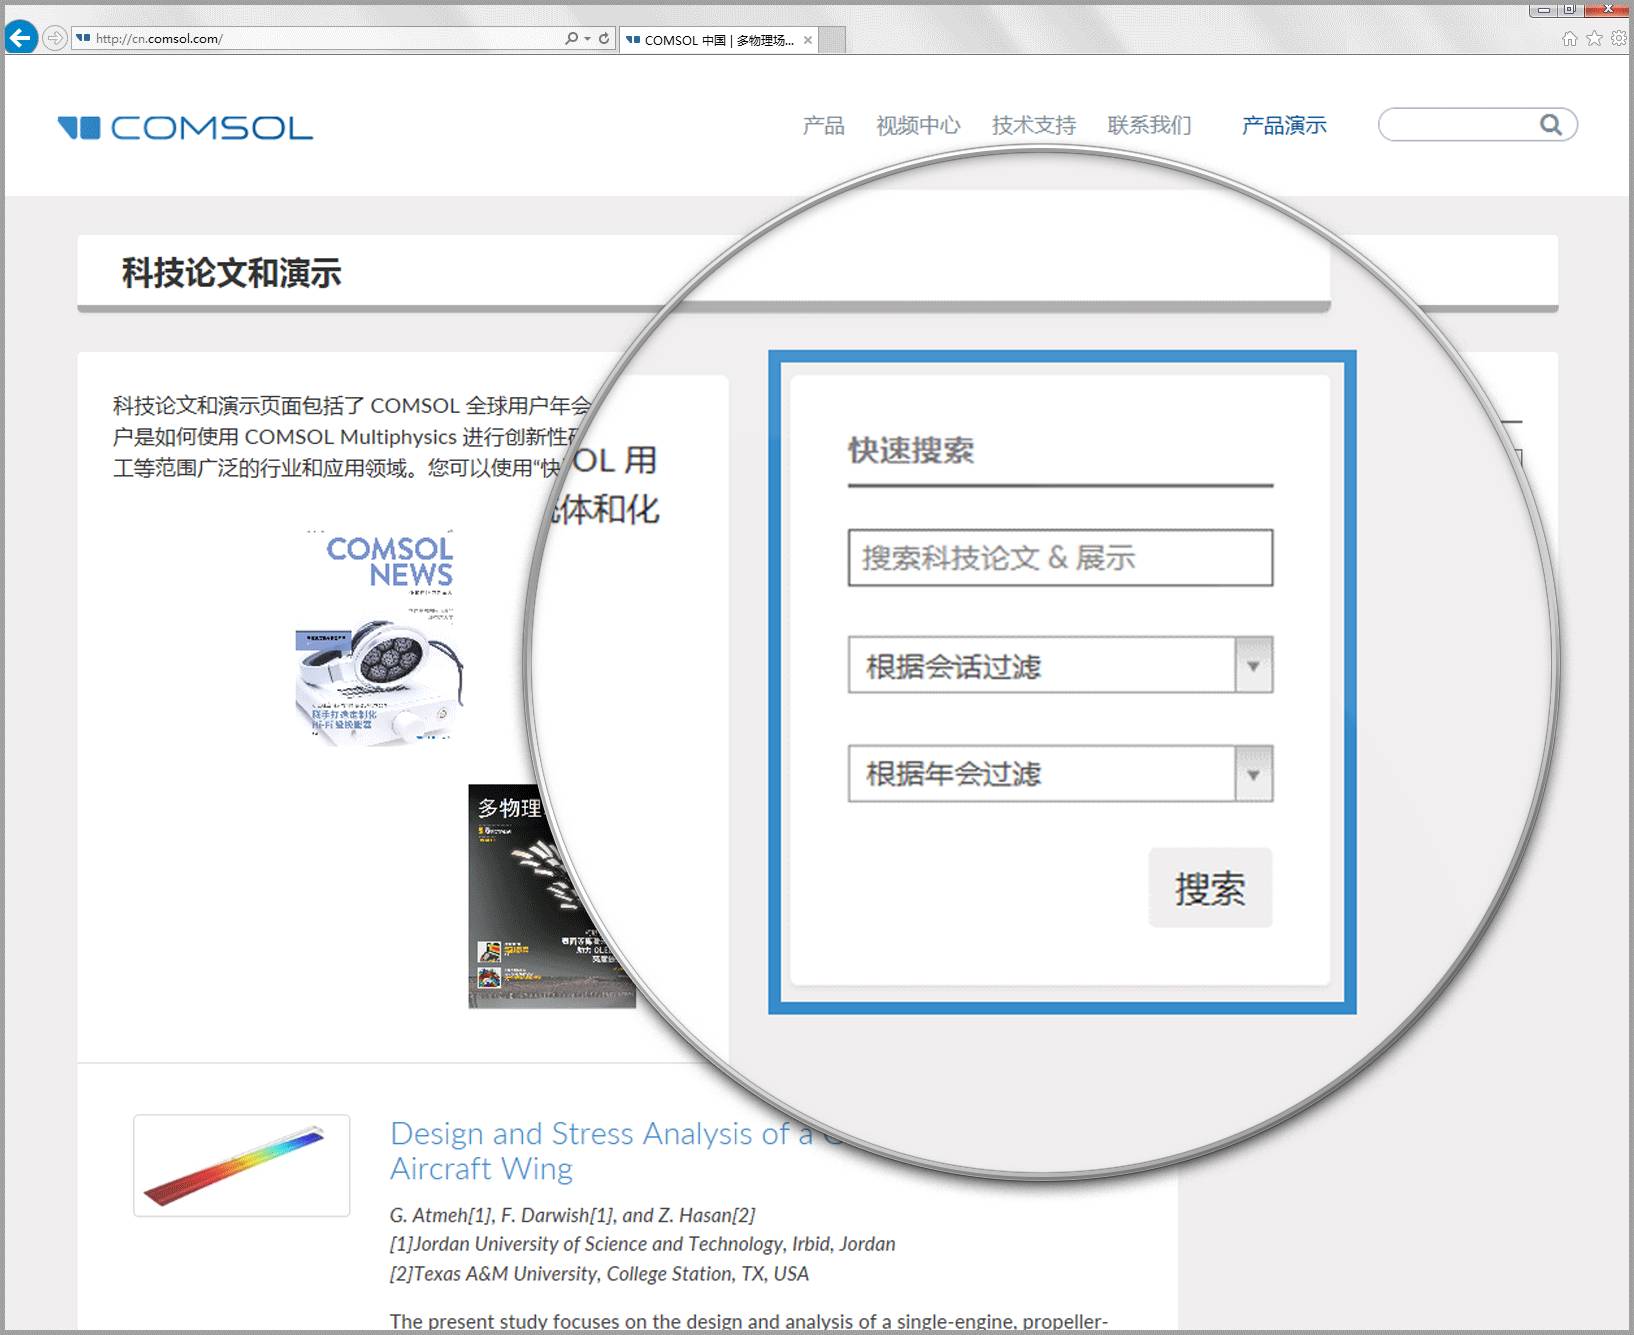The width and height of the screenshot is (1634, 1335).
Task: Open the 产品演示 link
Action: [x=1284, y=125]
